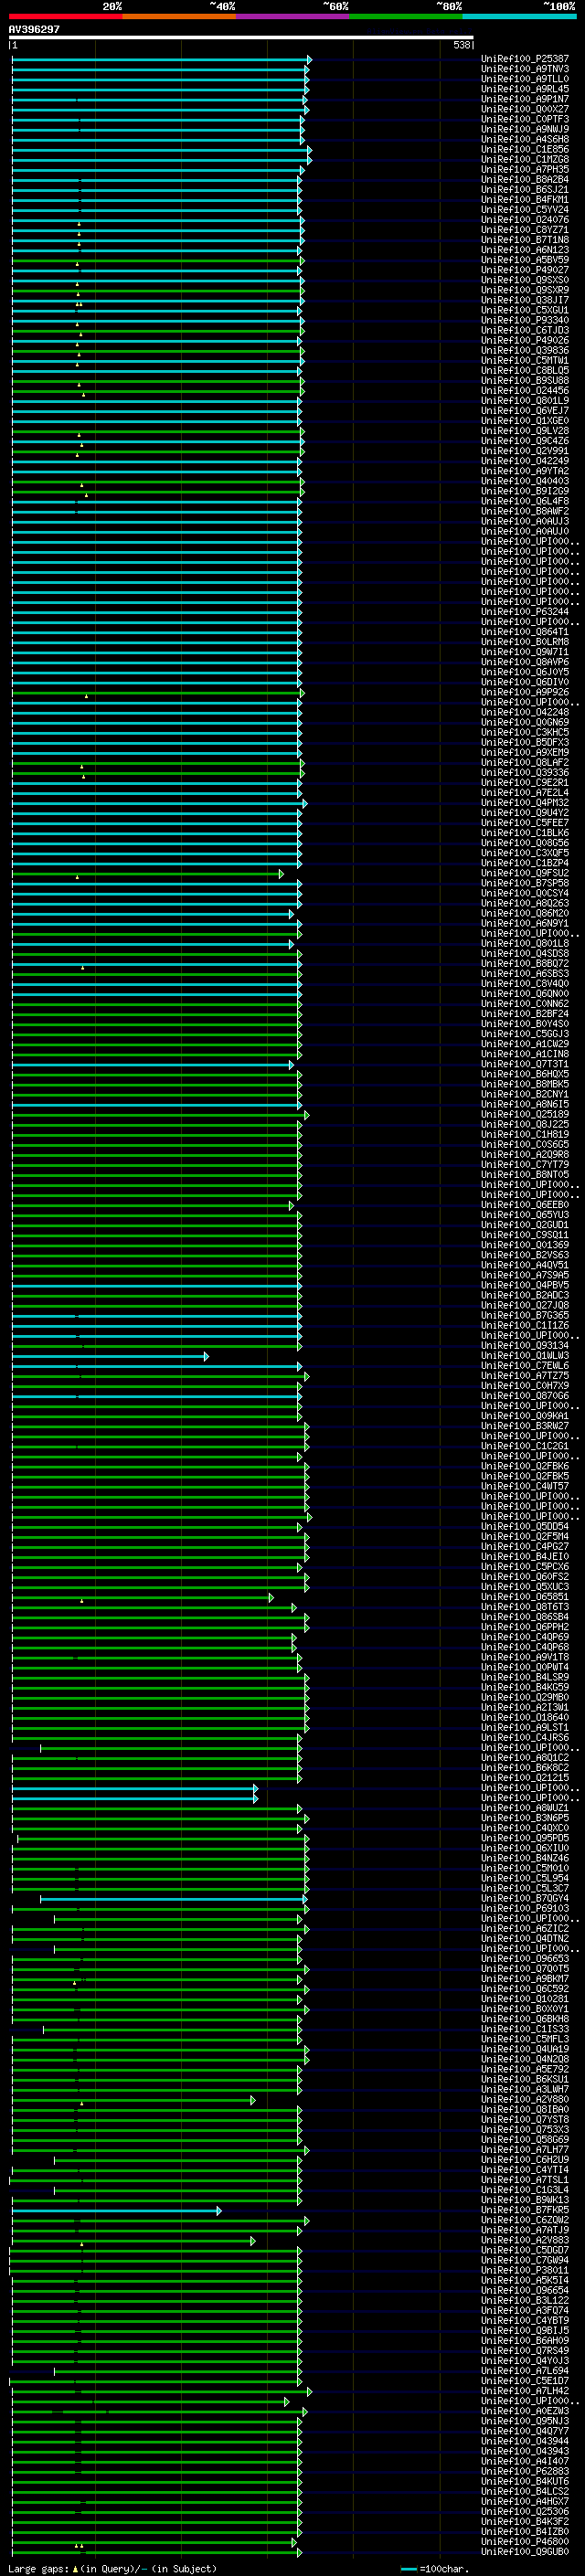Click the green alignment bar for UniRef100_A5BV59
This screenshot has width=585, height=2576.
coord(156,260)
